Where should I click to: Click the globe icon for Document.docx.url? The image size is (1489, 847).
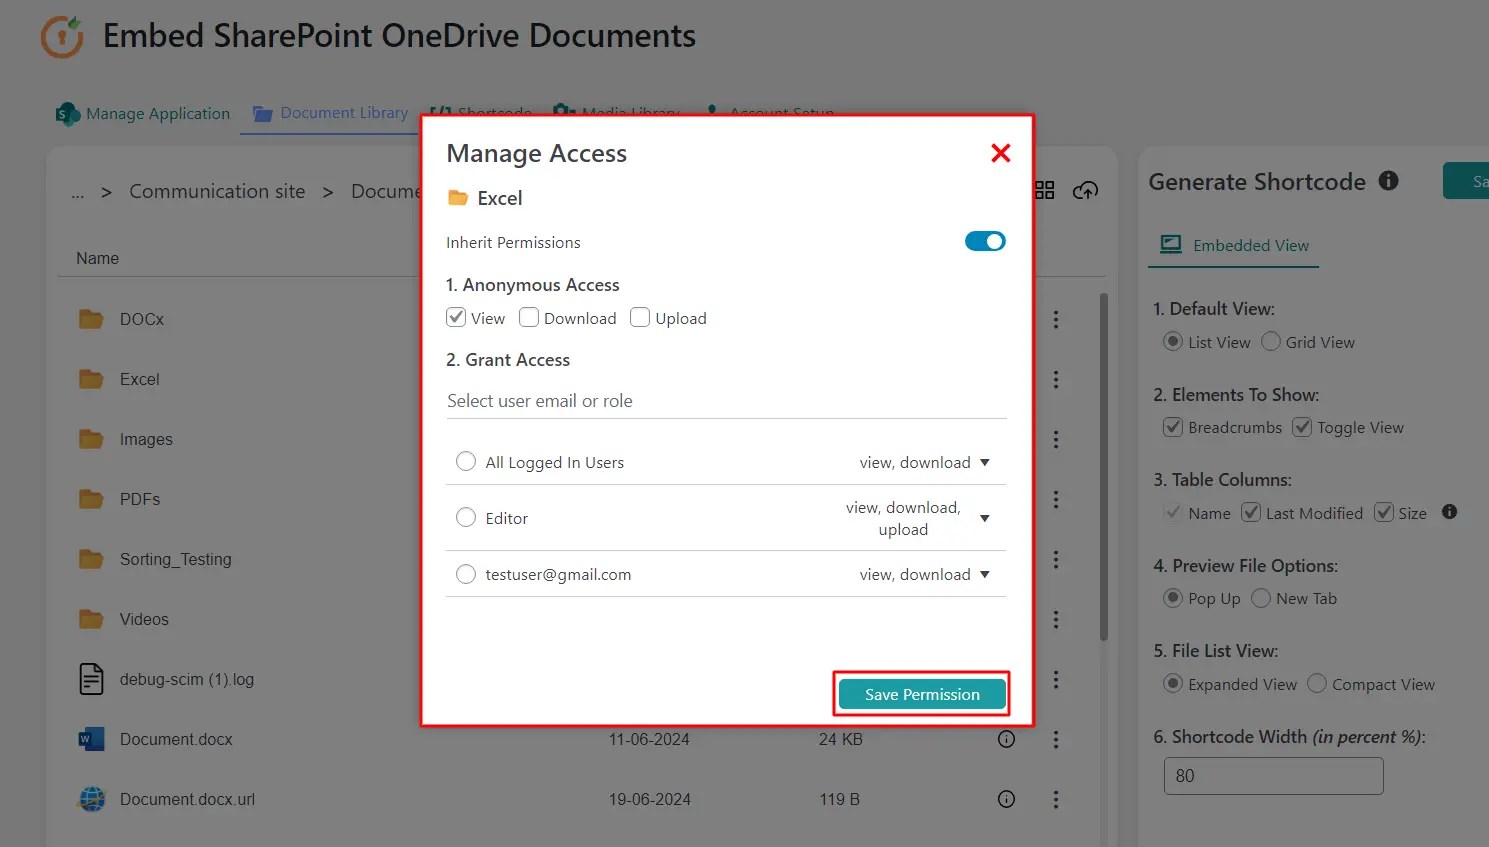[91, 799]
